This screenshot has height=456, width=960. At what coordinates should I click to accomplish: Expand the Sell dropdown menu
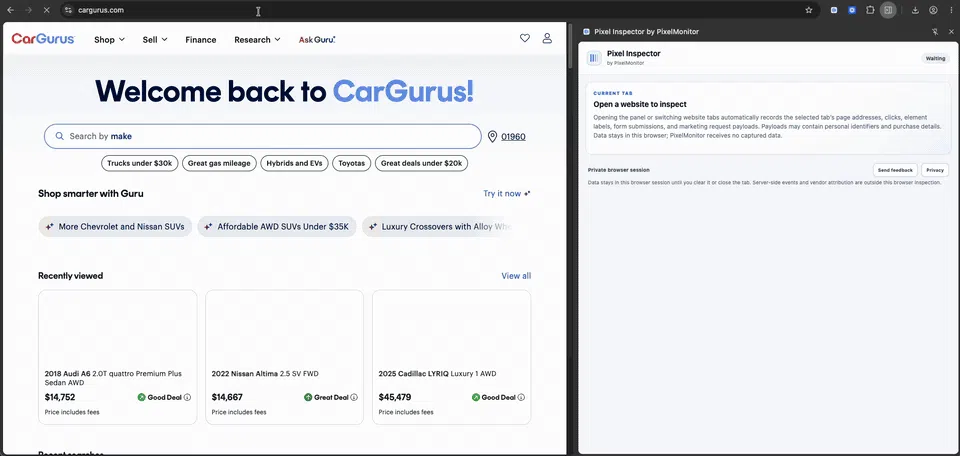155,39
